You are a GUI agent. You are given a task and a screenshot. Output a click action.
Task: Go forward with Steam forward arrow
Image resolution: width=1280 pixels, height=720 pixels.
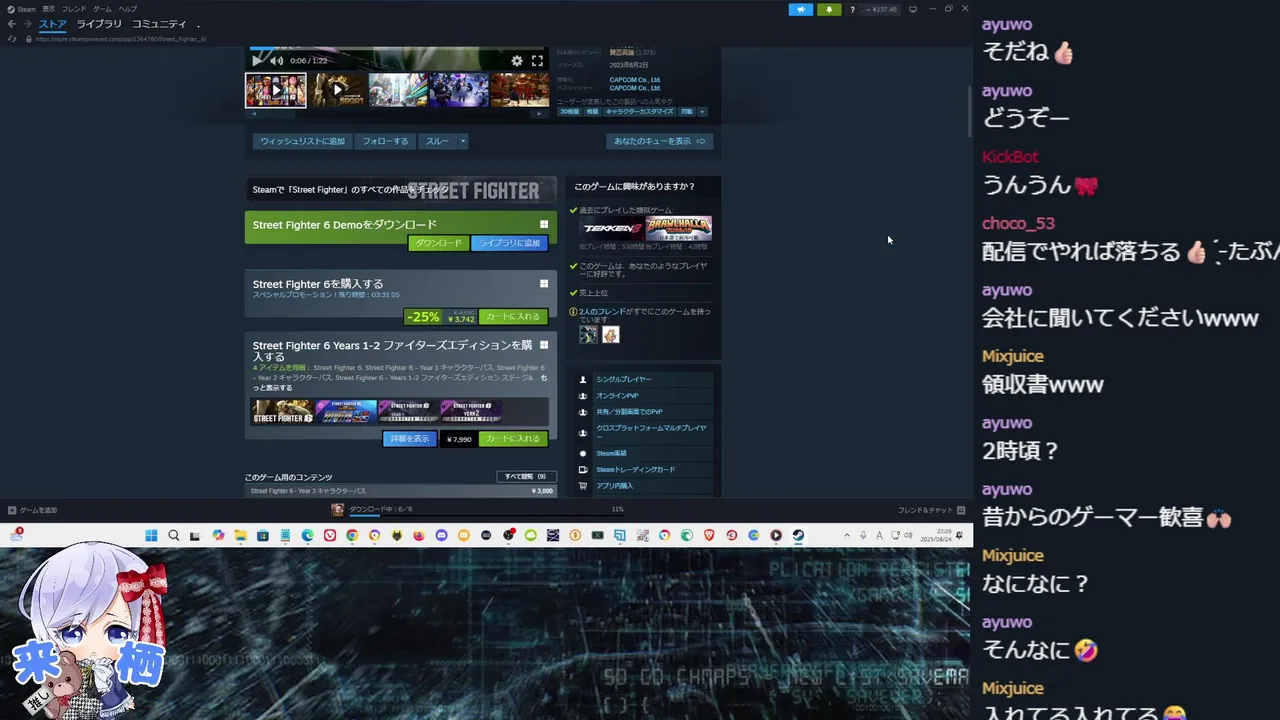pyautogui.click(x=27, y=24)
